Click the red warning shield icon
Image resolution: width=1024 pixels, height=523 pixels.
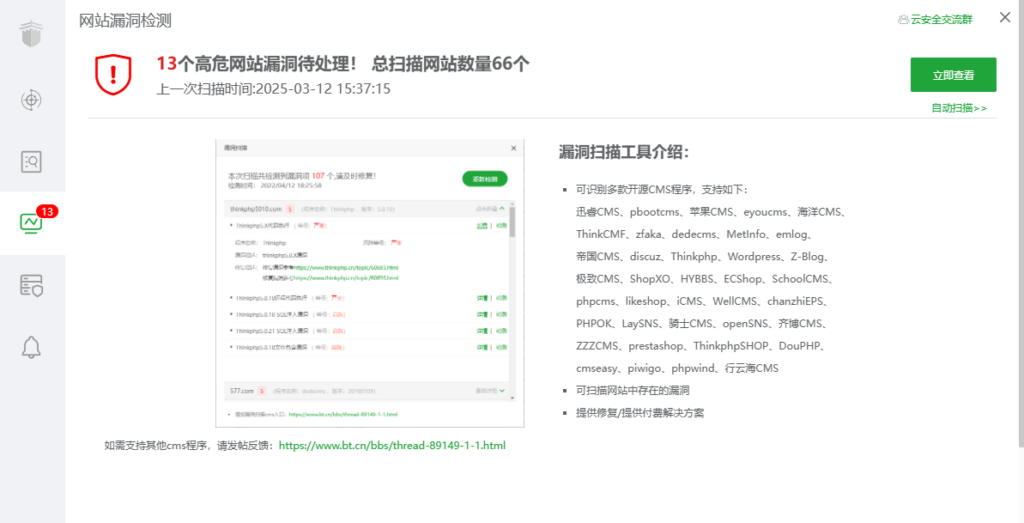(114, 74)
